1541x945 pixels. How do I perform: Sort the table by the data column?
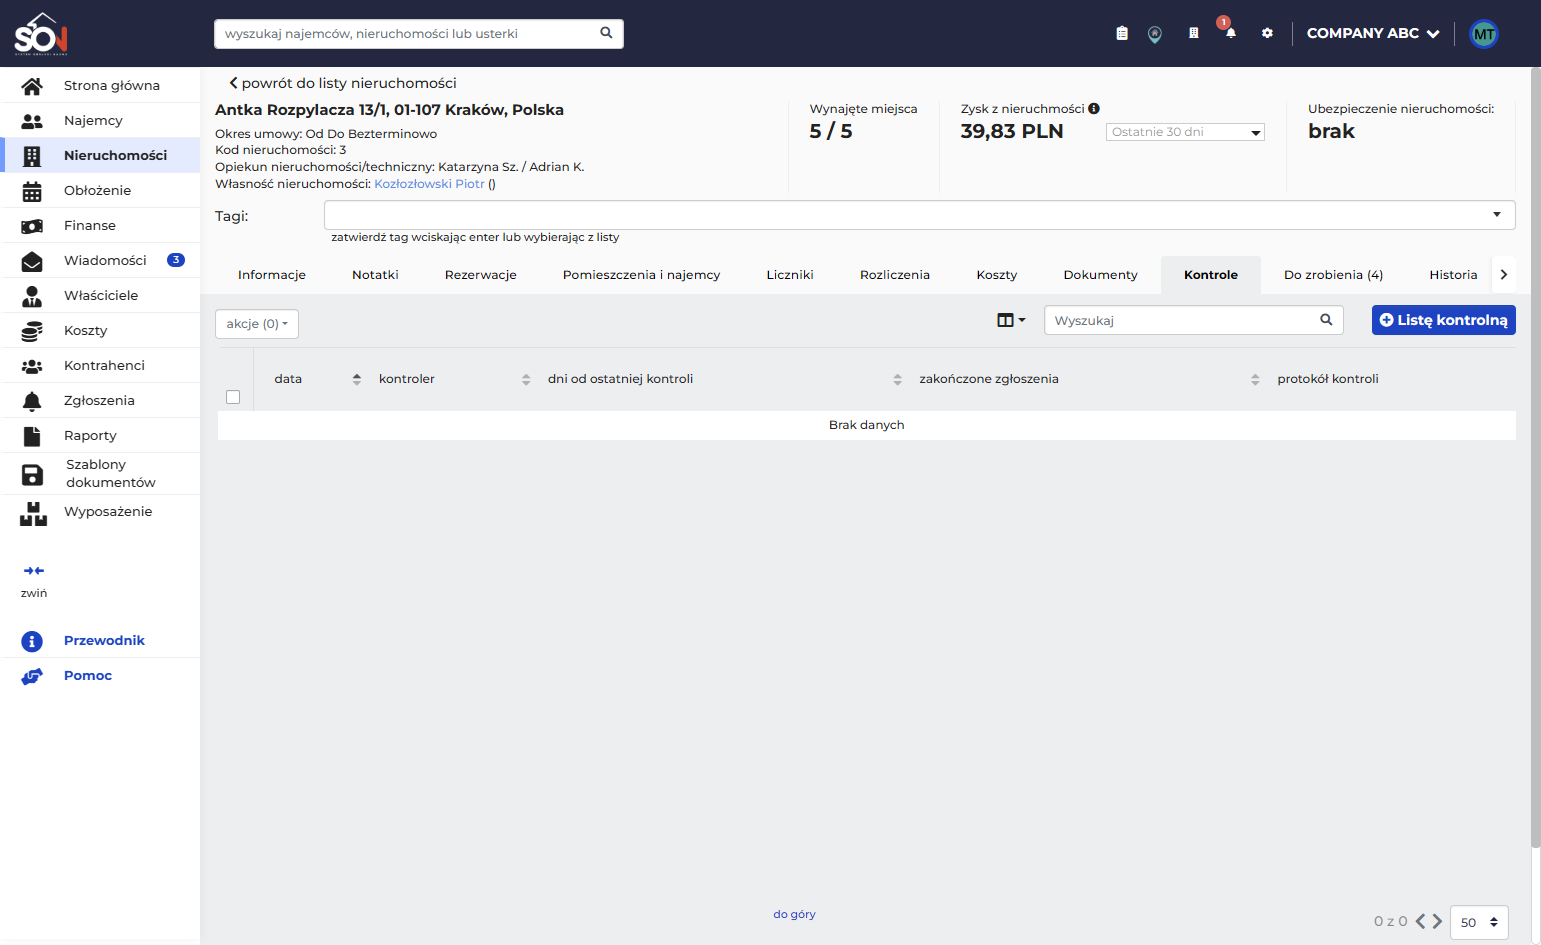coord(357,379)
